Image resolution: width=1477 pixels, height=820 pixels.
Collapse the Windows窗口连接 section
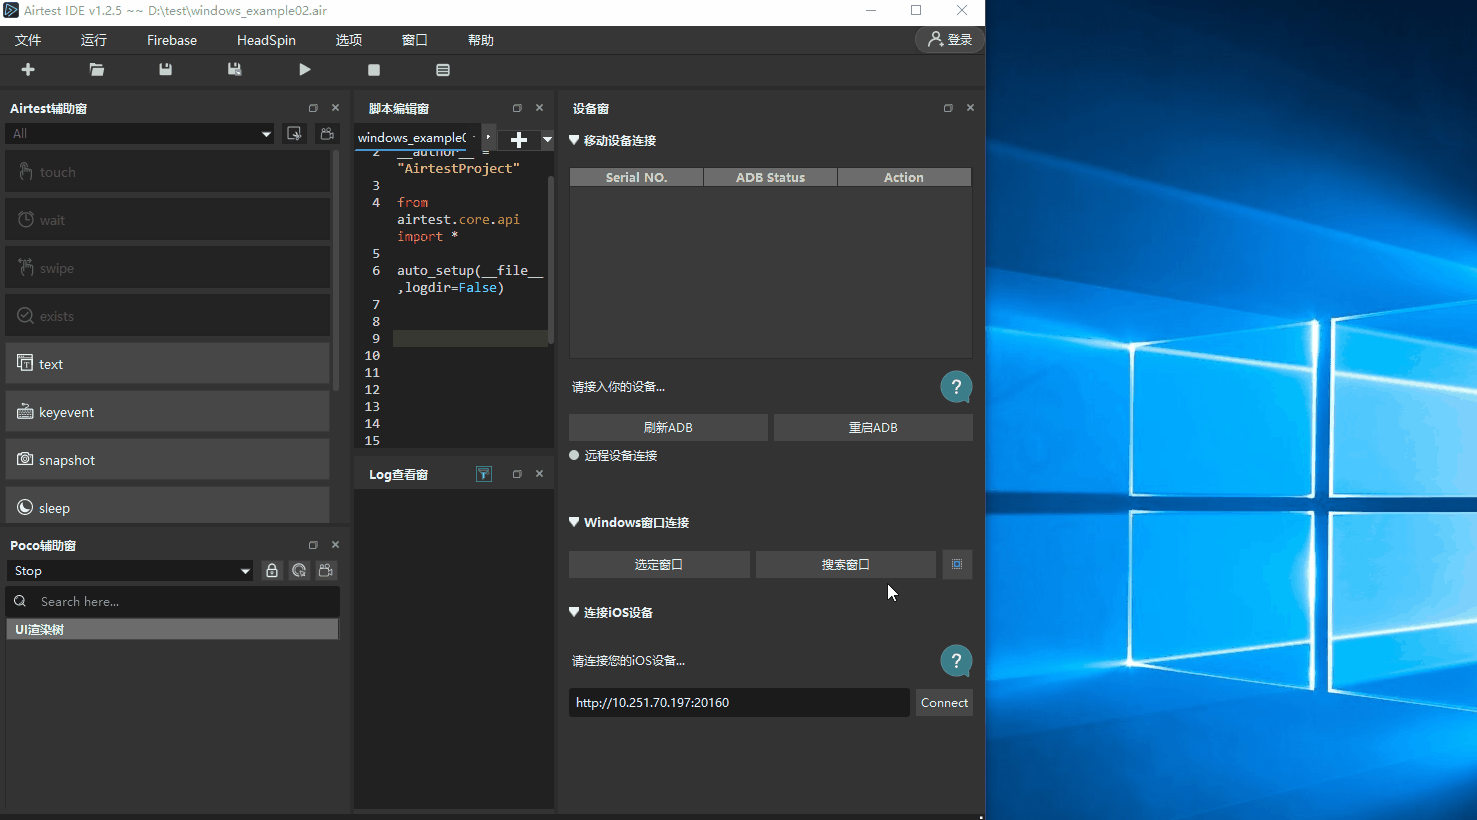[574, 522]
